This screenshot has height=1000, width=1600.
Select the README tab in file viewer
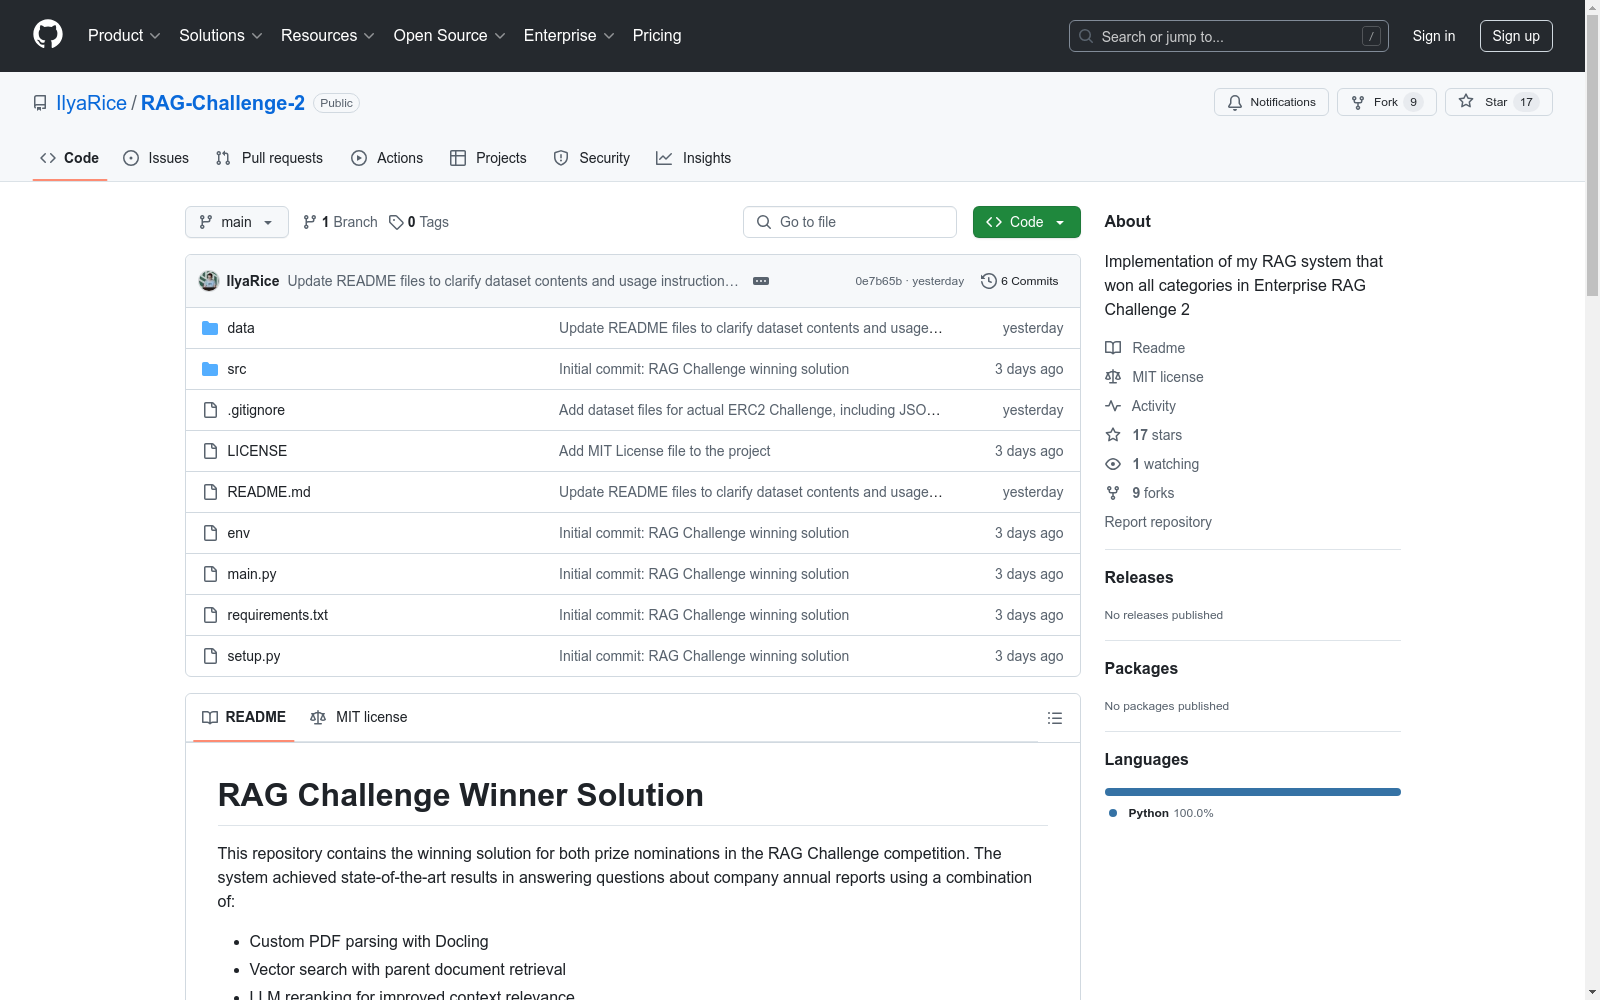244,717
